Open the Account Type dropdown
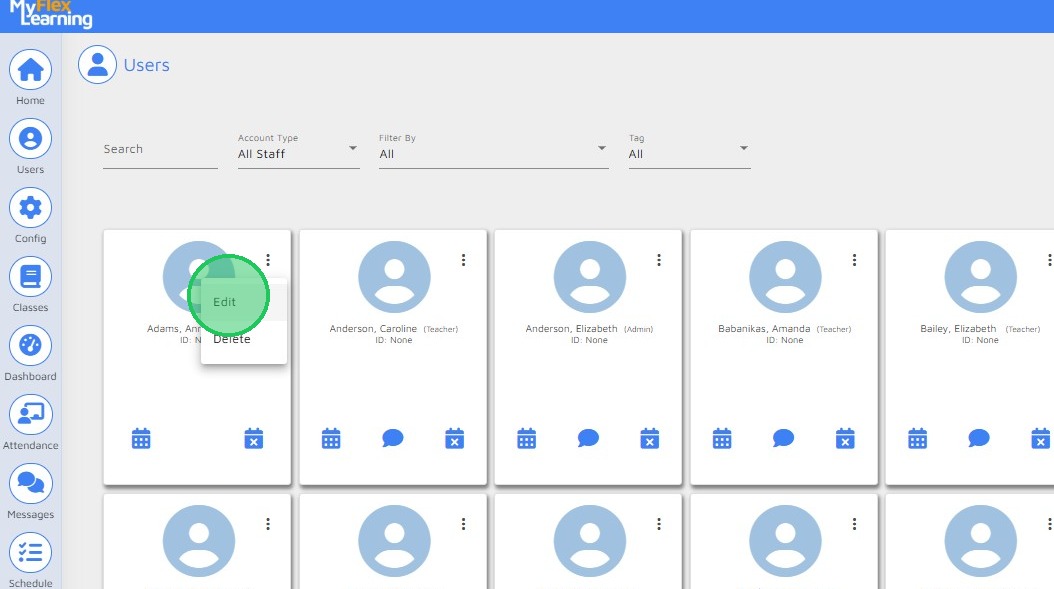 (298, 150)
